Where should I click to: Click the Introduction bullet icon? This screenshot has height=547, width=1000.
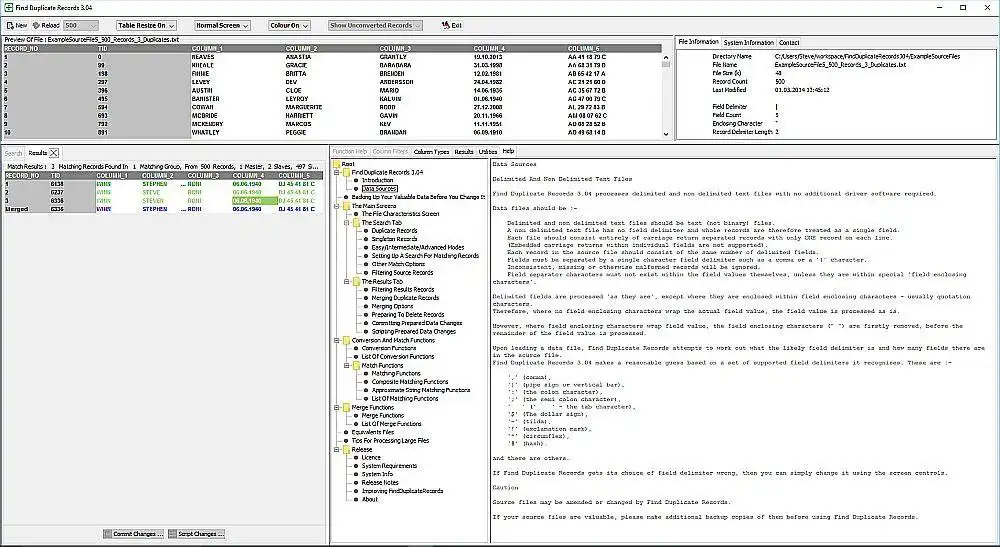pos(357,180)
